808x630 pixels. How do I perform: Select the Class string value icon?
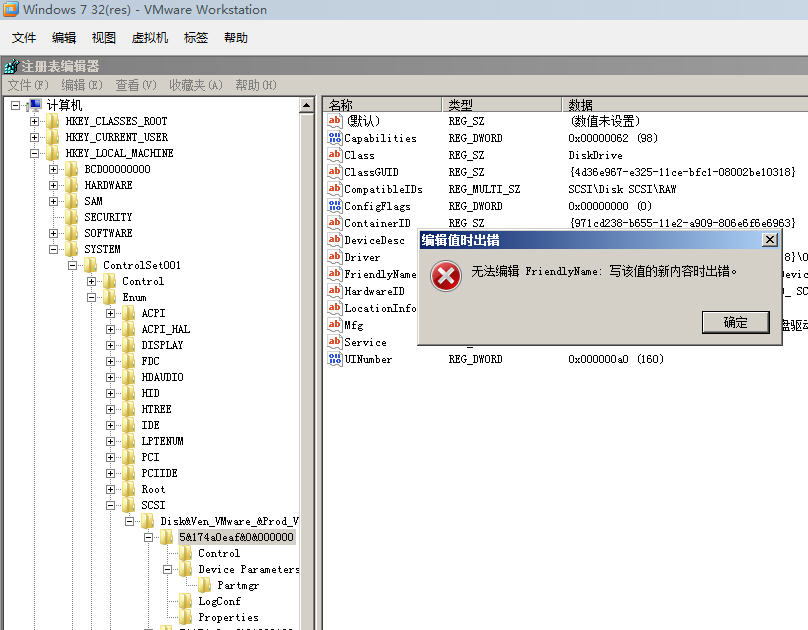(x=334, y=155)
